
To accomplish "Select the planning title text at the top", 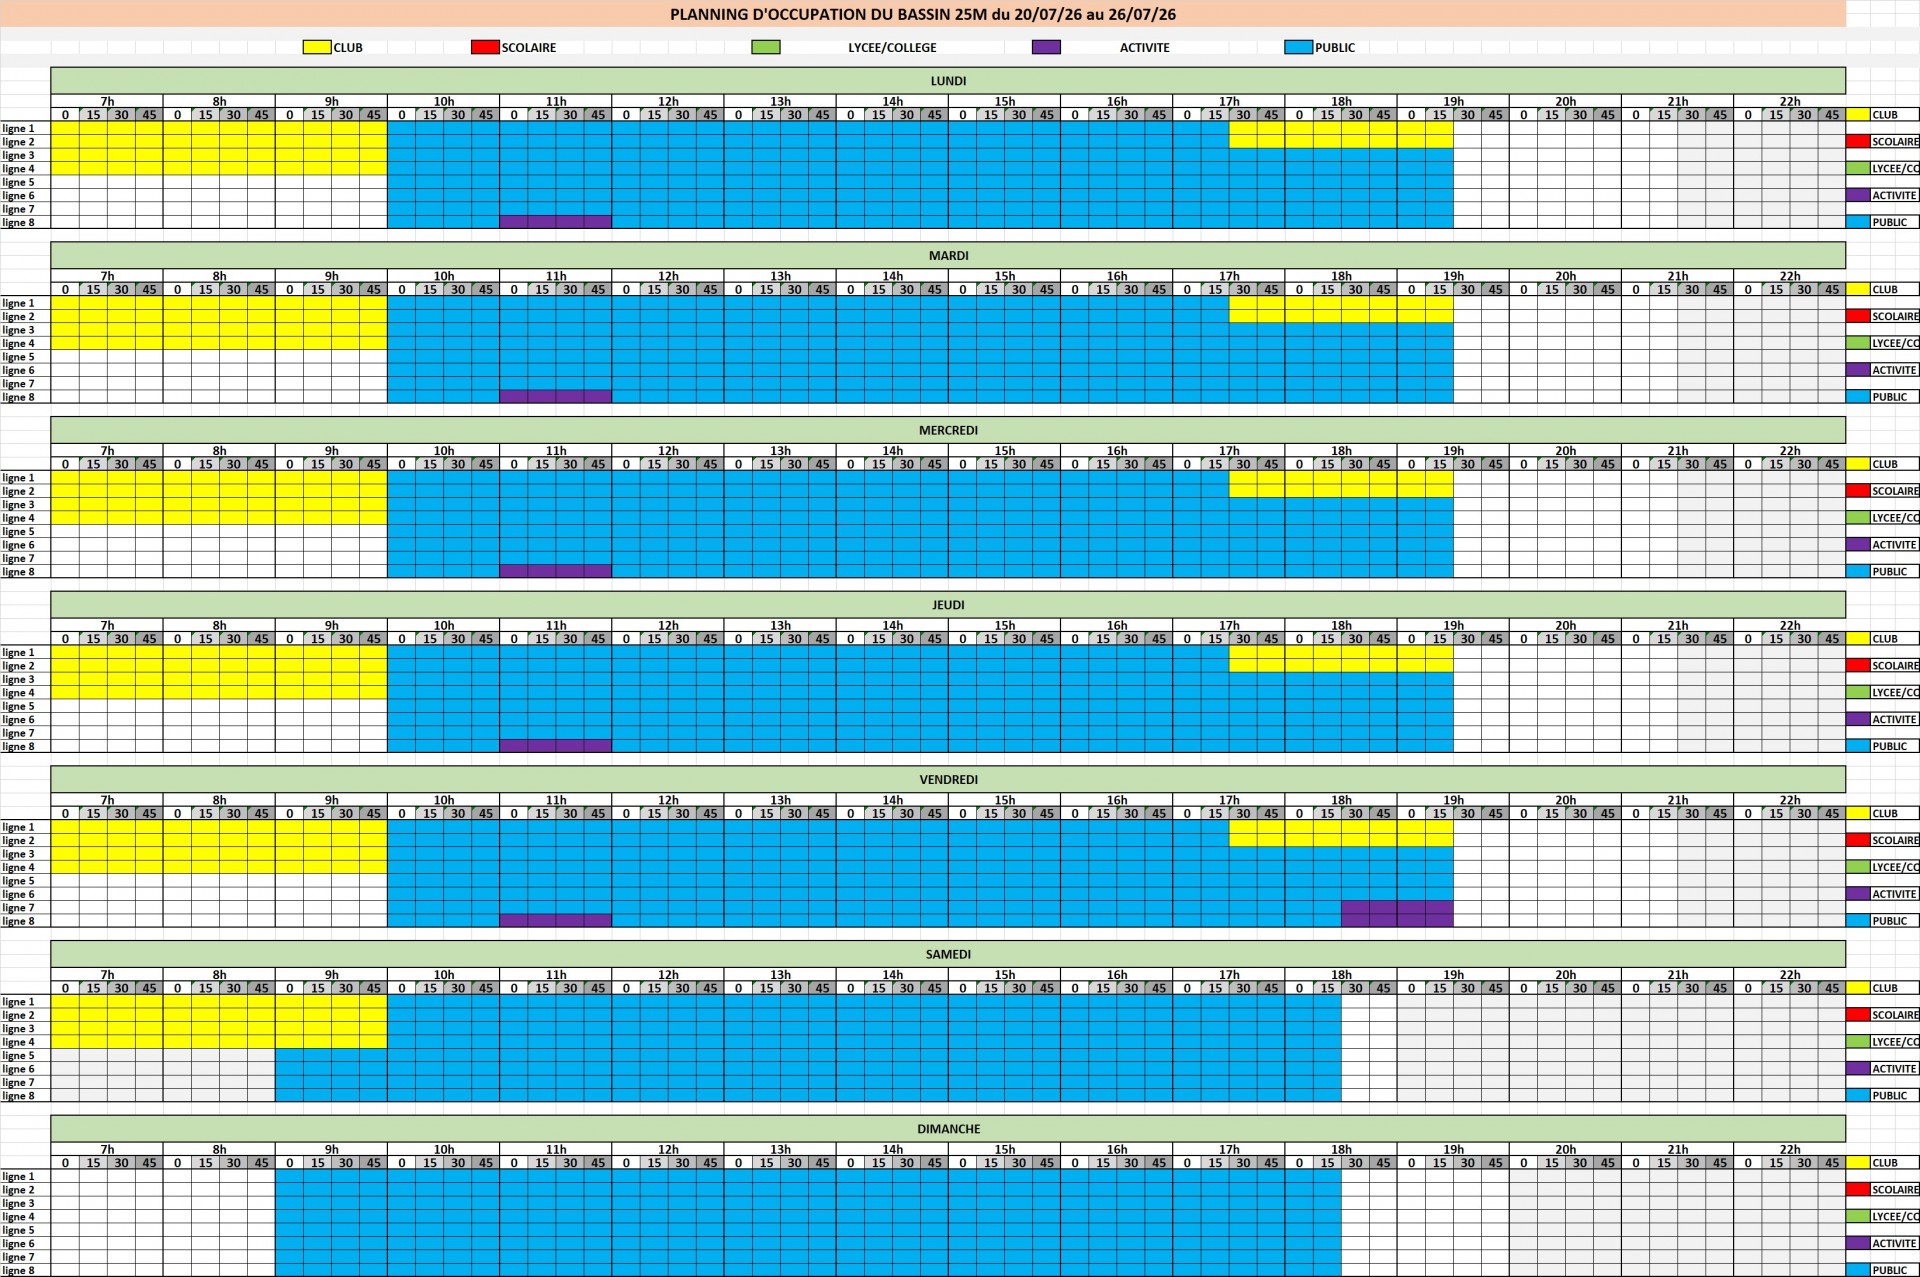I will (x=923, y=14).
